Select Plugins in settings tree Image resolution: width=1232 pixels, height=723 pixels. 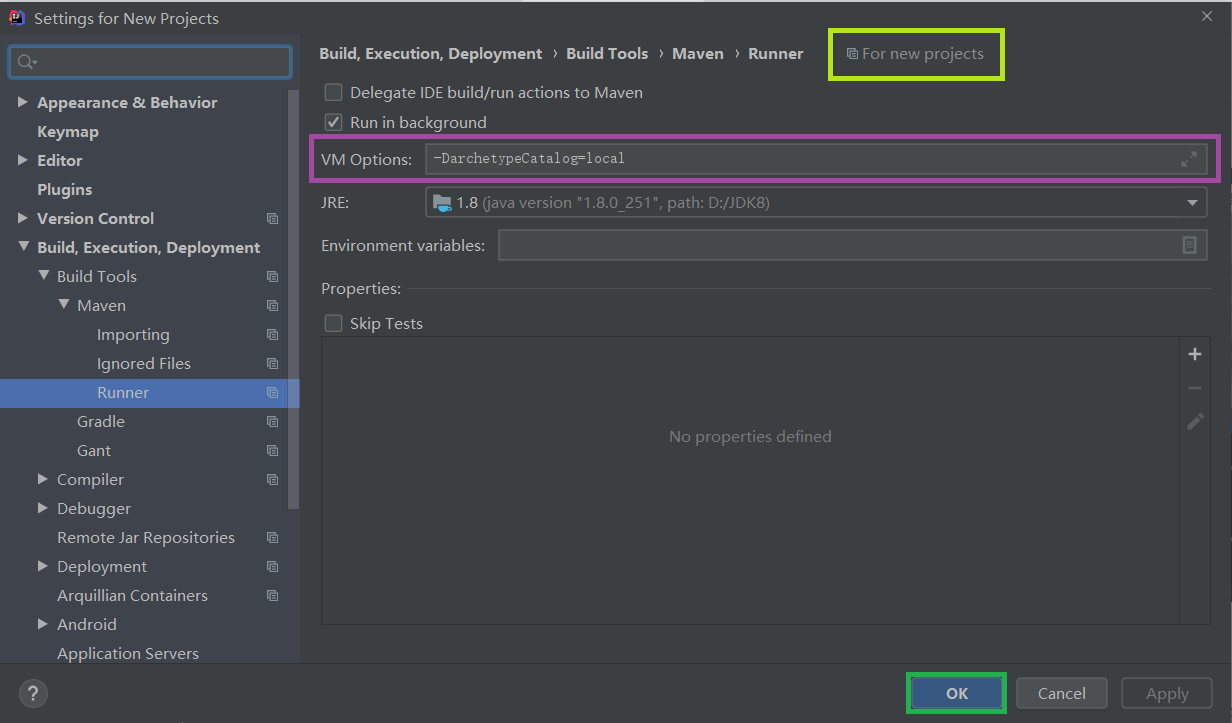tap(65, 189)
